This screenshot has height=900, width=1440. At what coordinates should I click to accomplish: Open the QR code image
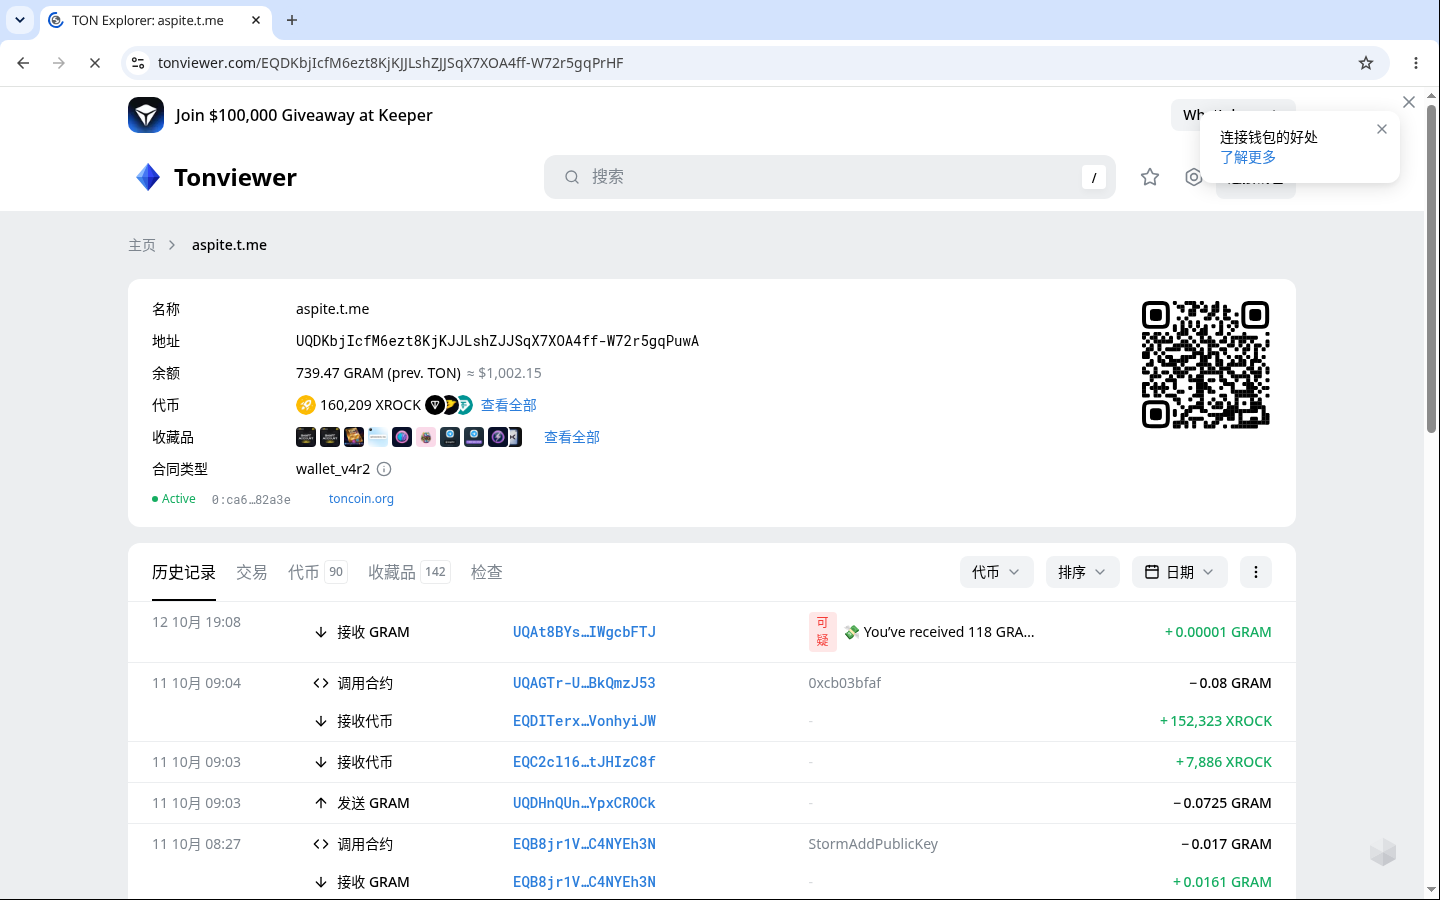1206,365
